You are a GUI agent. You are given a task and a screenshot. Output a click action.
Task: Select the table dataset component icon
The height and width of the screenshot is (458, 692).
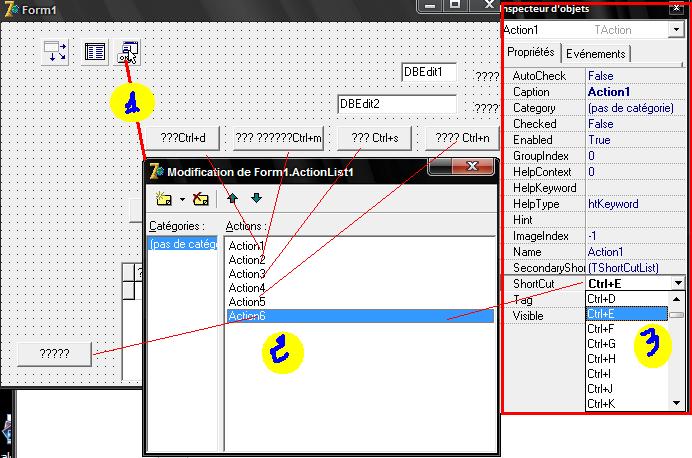click(x=95, y=52)
